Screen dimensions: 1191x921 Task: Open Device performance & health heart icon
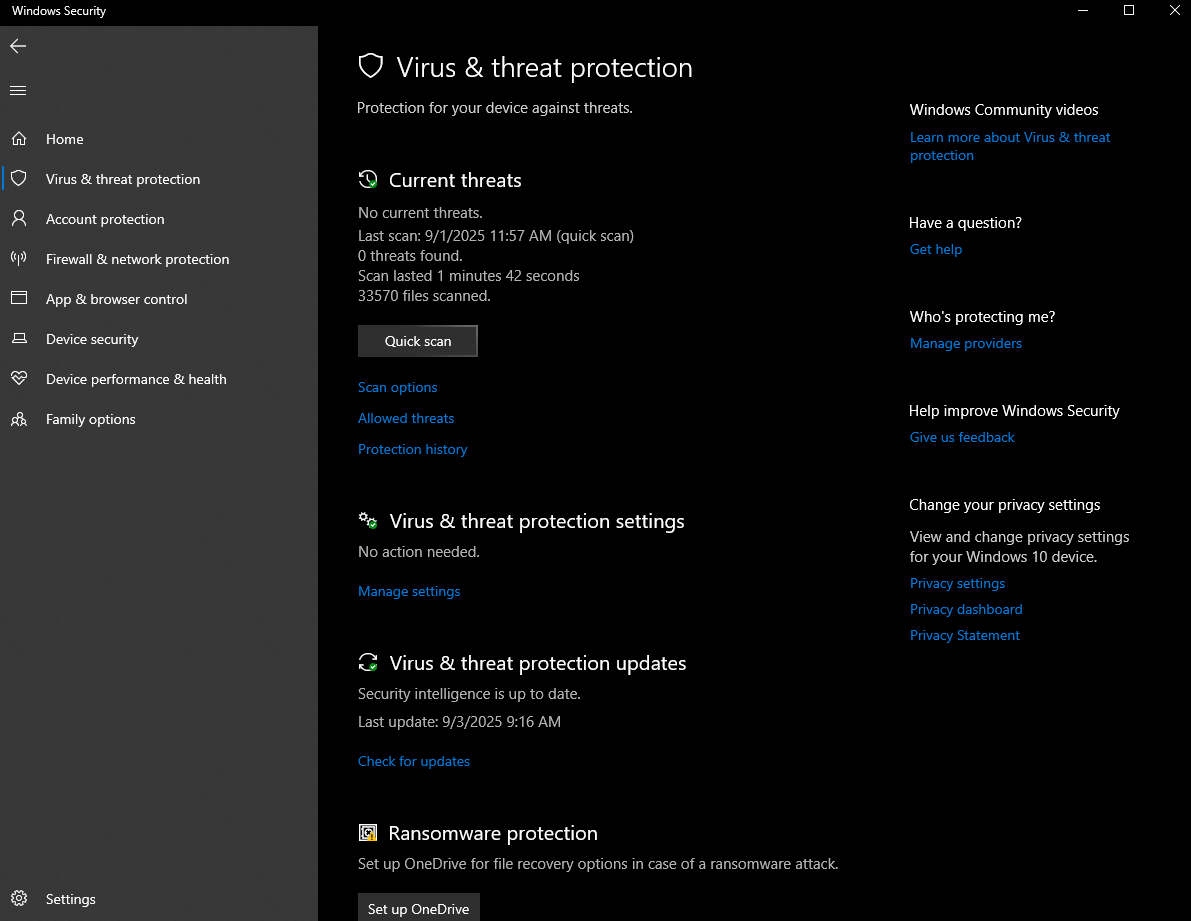(19, 379)
